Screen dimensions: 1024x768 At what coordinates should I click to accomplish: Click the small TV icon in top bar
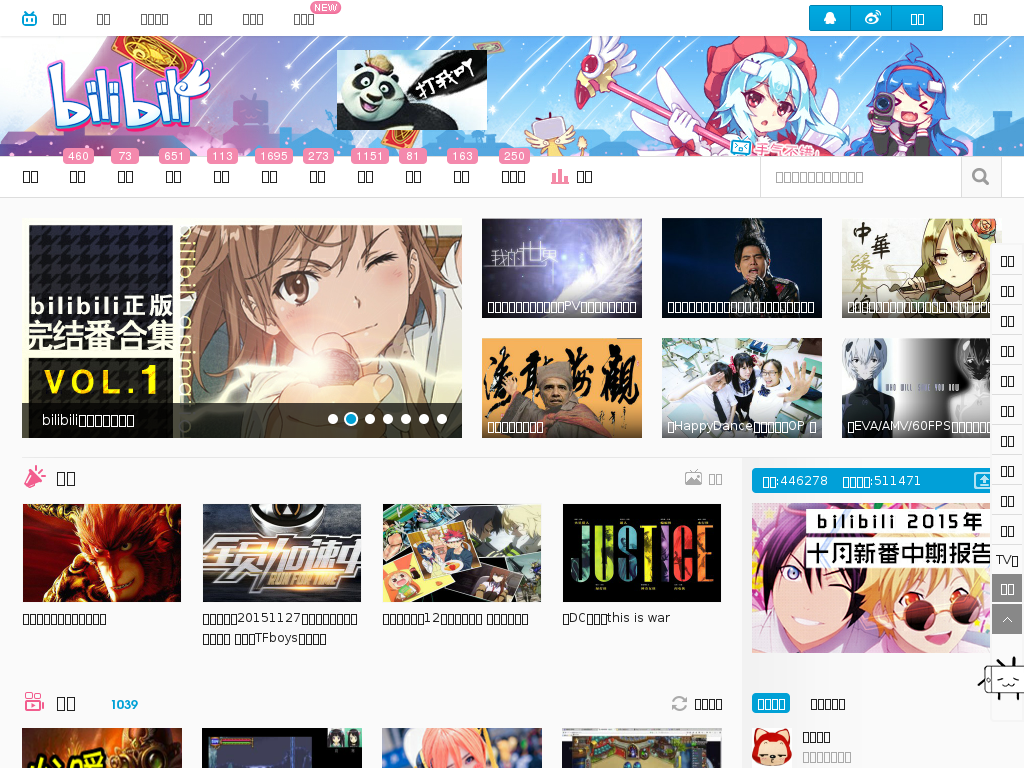pos(29,19)
